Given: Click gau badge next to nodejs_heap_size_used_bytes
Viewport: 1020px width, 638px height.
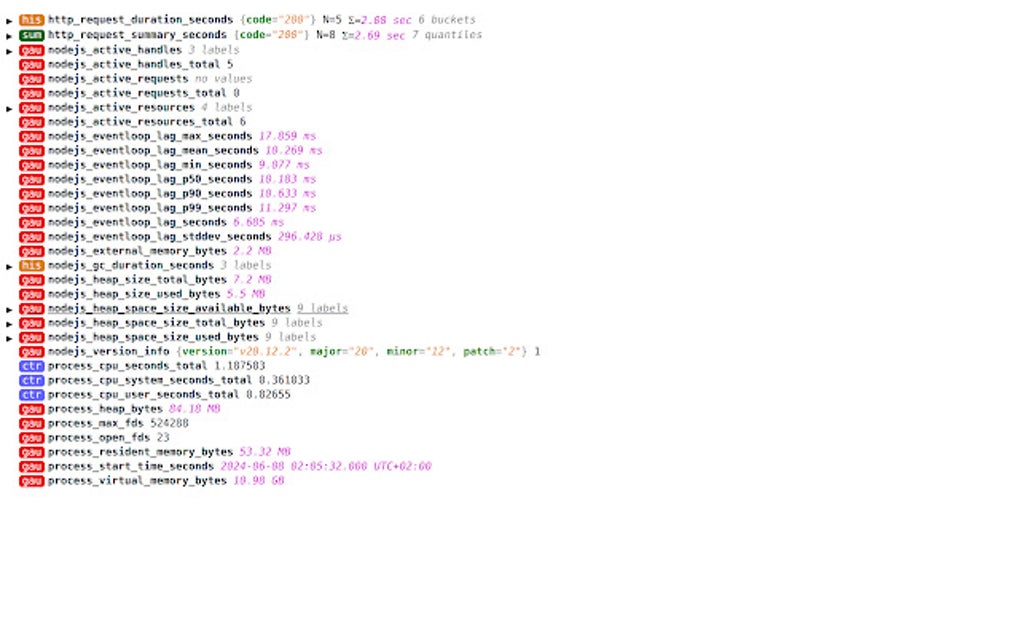Looking at the screenshot, I should pyautogui.click(x=31, y=294).
